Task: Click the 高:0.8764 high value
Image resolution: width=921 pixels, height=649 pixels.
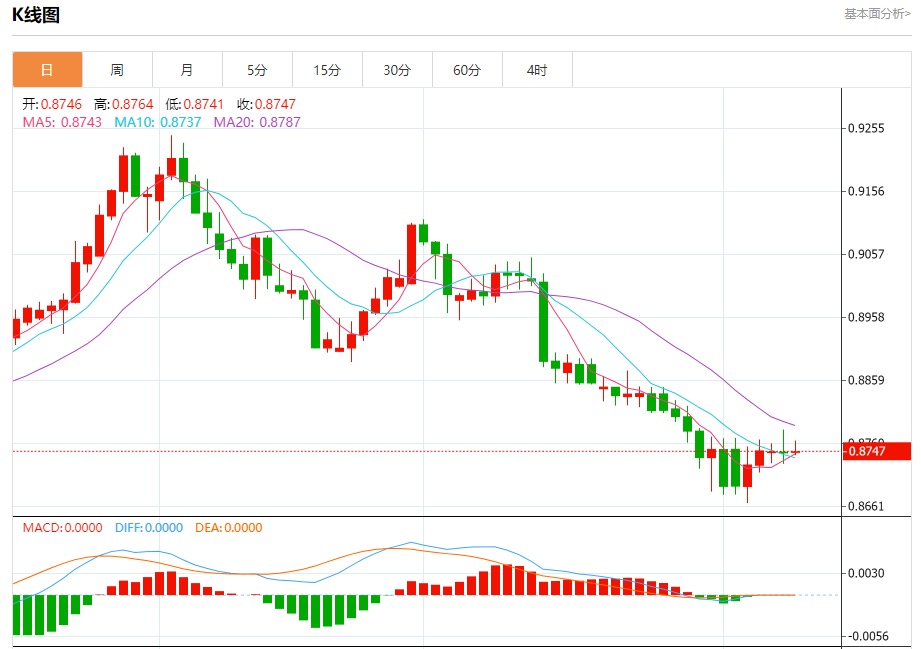Action: click(x=123, y=105)
